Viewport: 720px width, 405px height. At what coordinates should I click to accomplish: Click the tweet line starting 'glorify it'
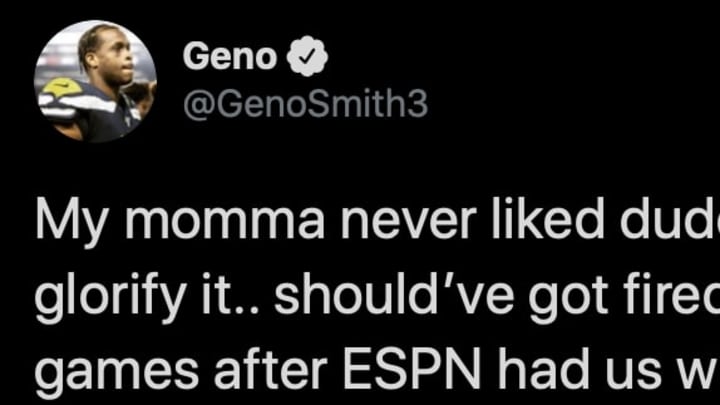[x=377, y=296]
